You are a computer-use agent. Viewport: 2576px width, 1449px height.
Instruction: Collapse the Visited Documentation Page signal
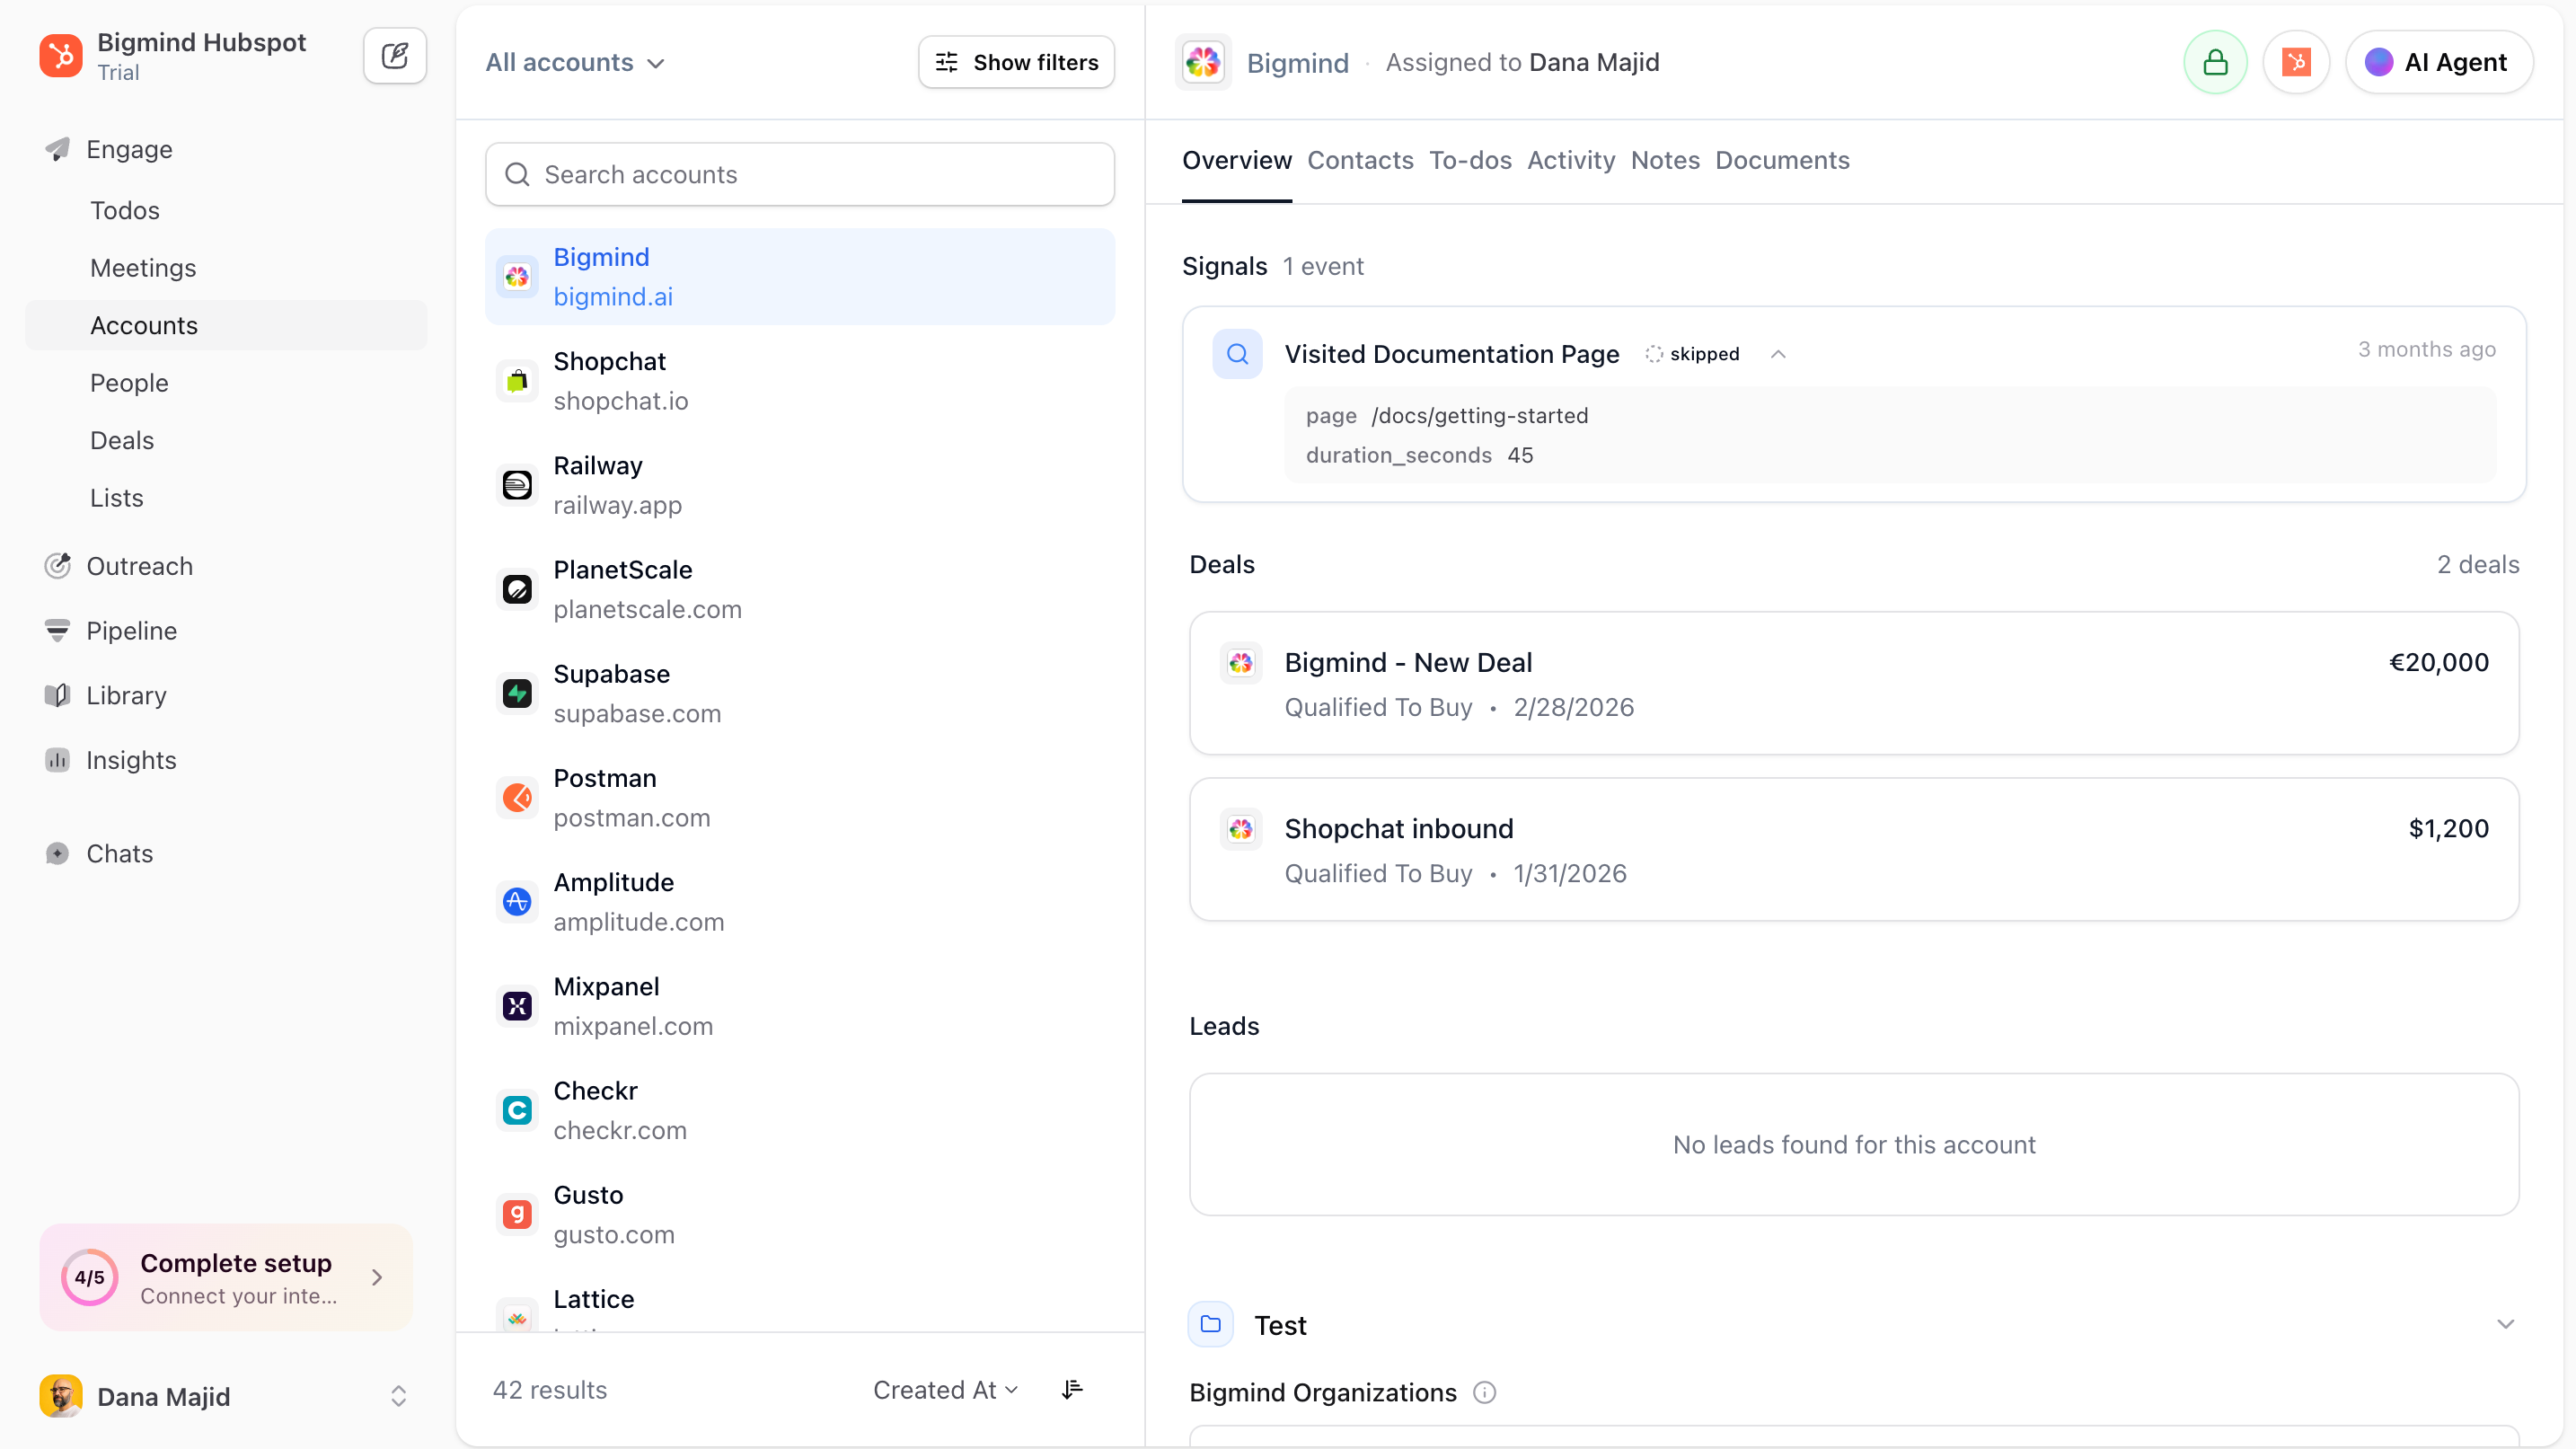(x=1778, y=354)
